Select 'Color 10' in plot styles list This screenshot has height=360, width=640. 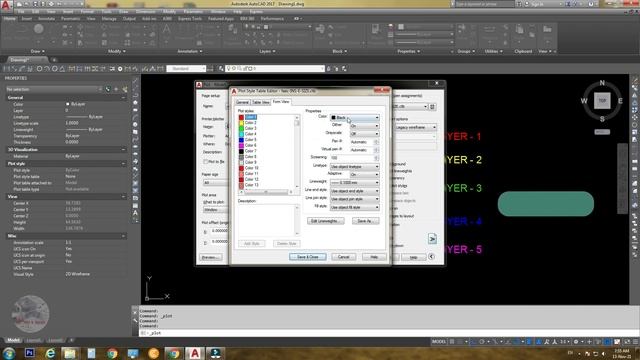pos(251,168)
